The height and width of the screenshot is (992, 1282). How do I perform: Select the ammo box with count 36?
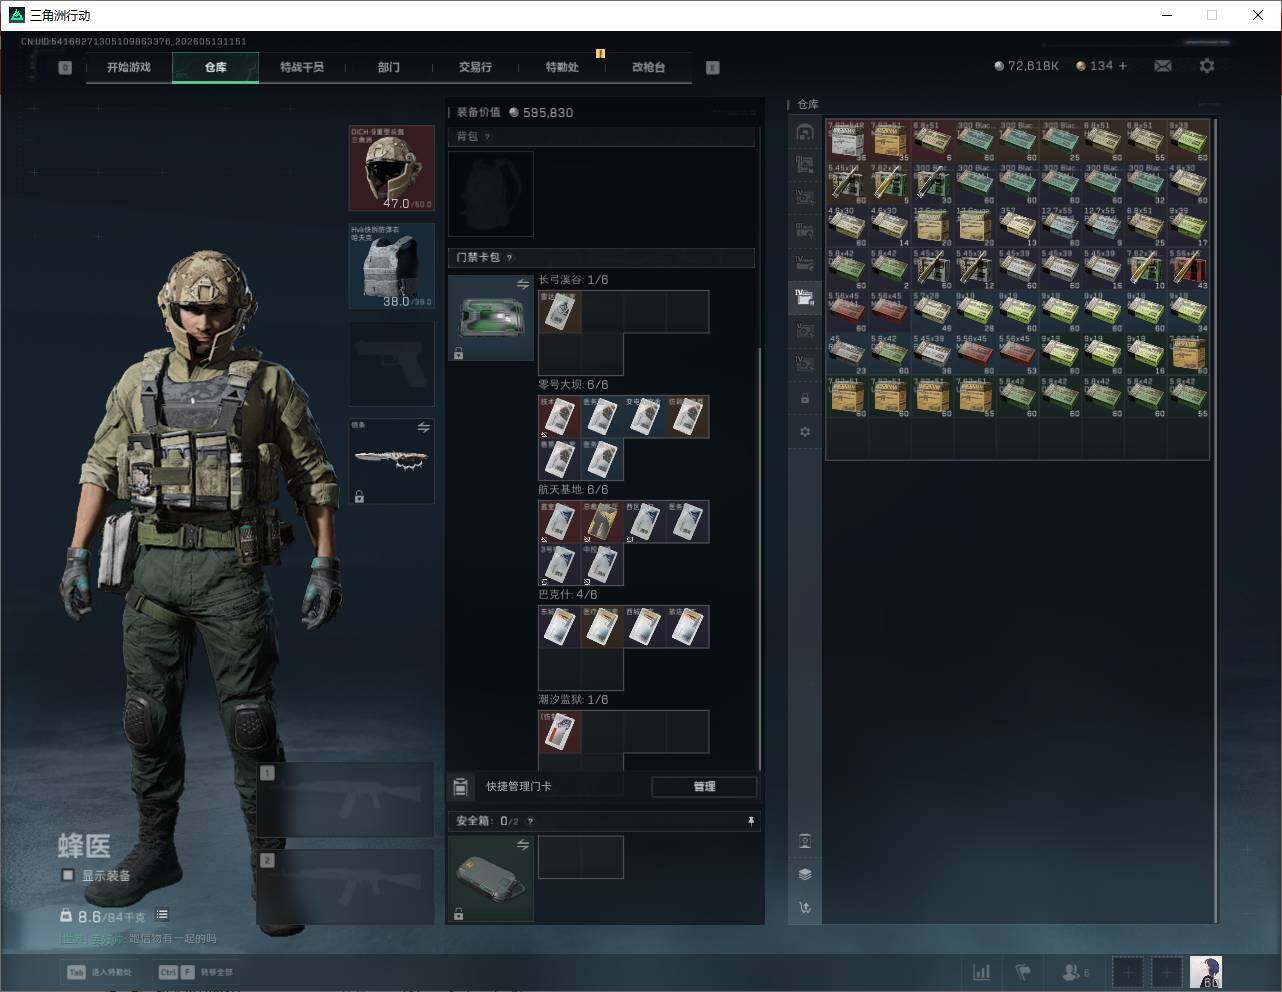click(x=847, y=142)
